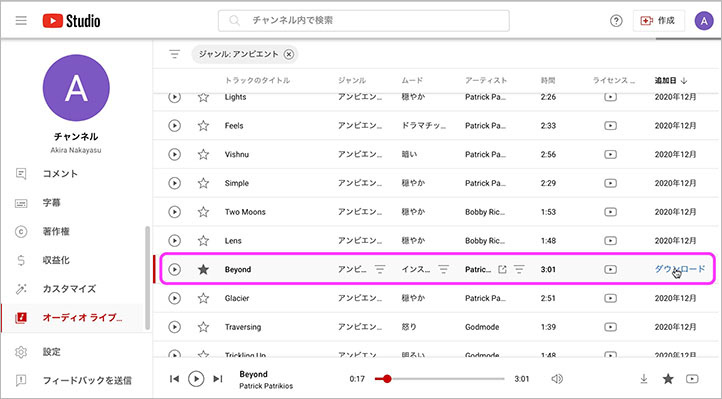Open the hamburger navigation menu

tap(21, 21)
